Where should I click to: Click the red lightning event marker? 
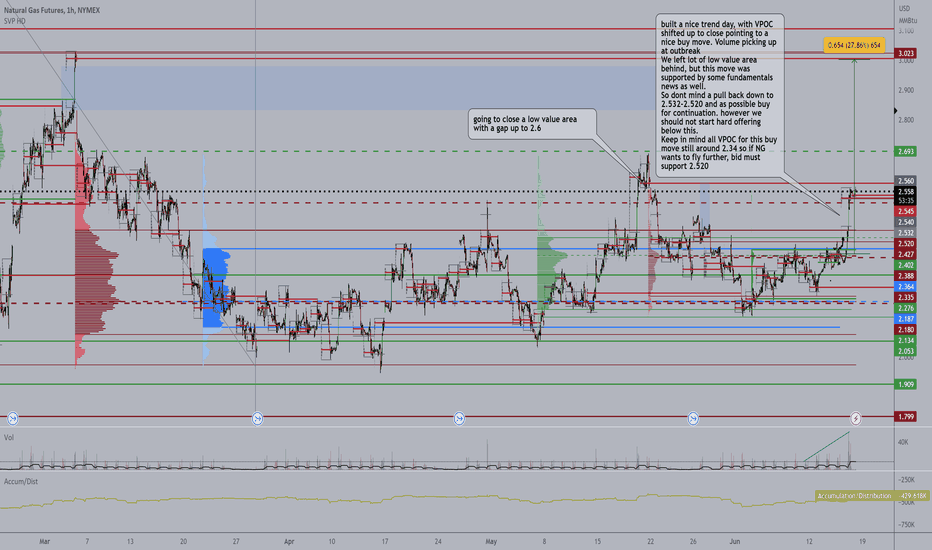pos(855,419)
